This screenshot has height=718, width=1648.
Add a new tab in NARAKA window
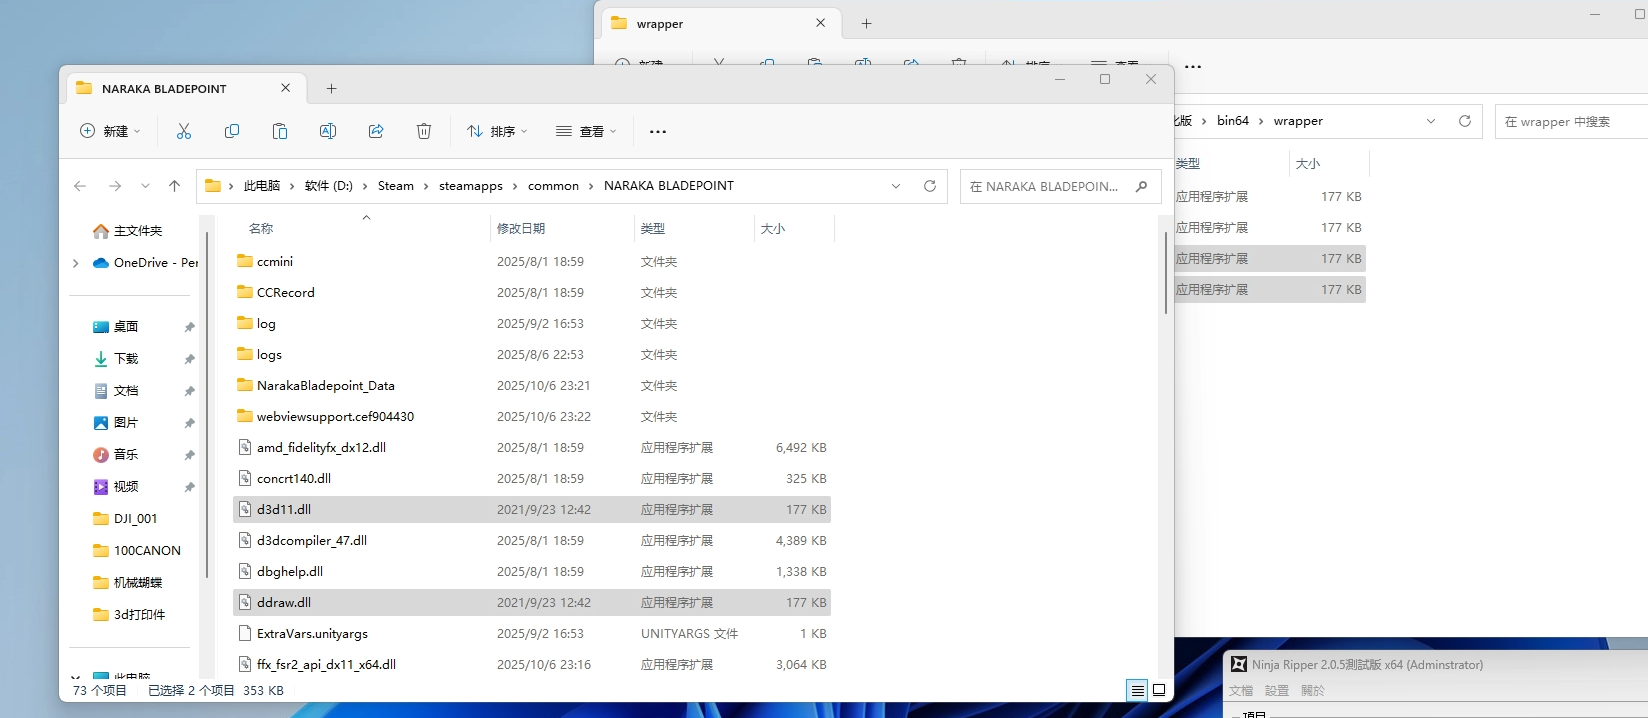331,88
